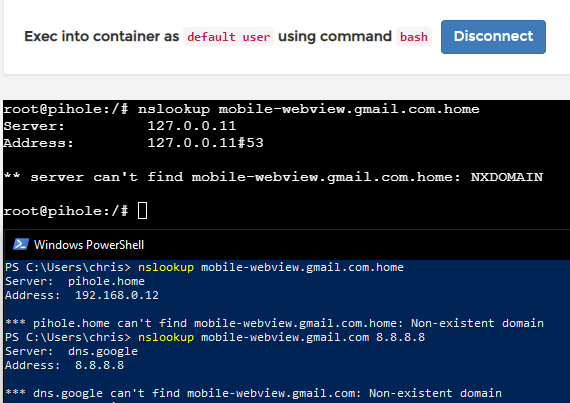
Task: Click the Server dns.google line
Action: click(x=71, y=351)
